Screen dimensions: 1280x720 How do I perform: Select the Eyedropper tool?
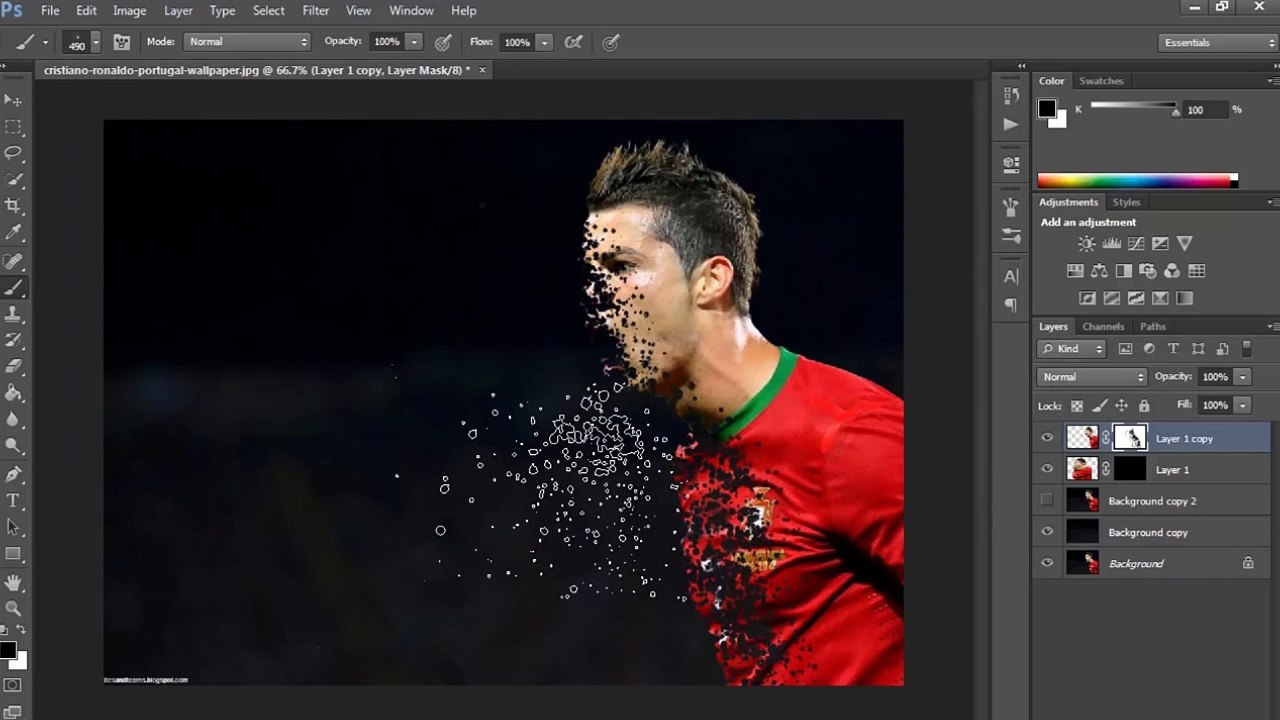13,233
